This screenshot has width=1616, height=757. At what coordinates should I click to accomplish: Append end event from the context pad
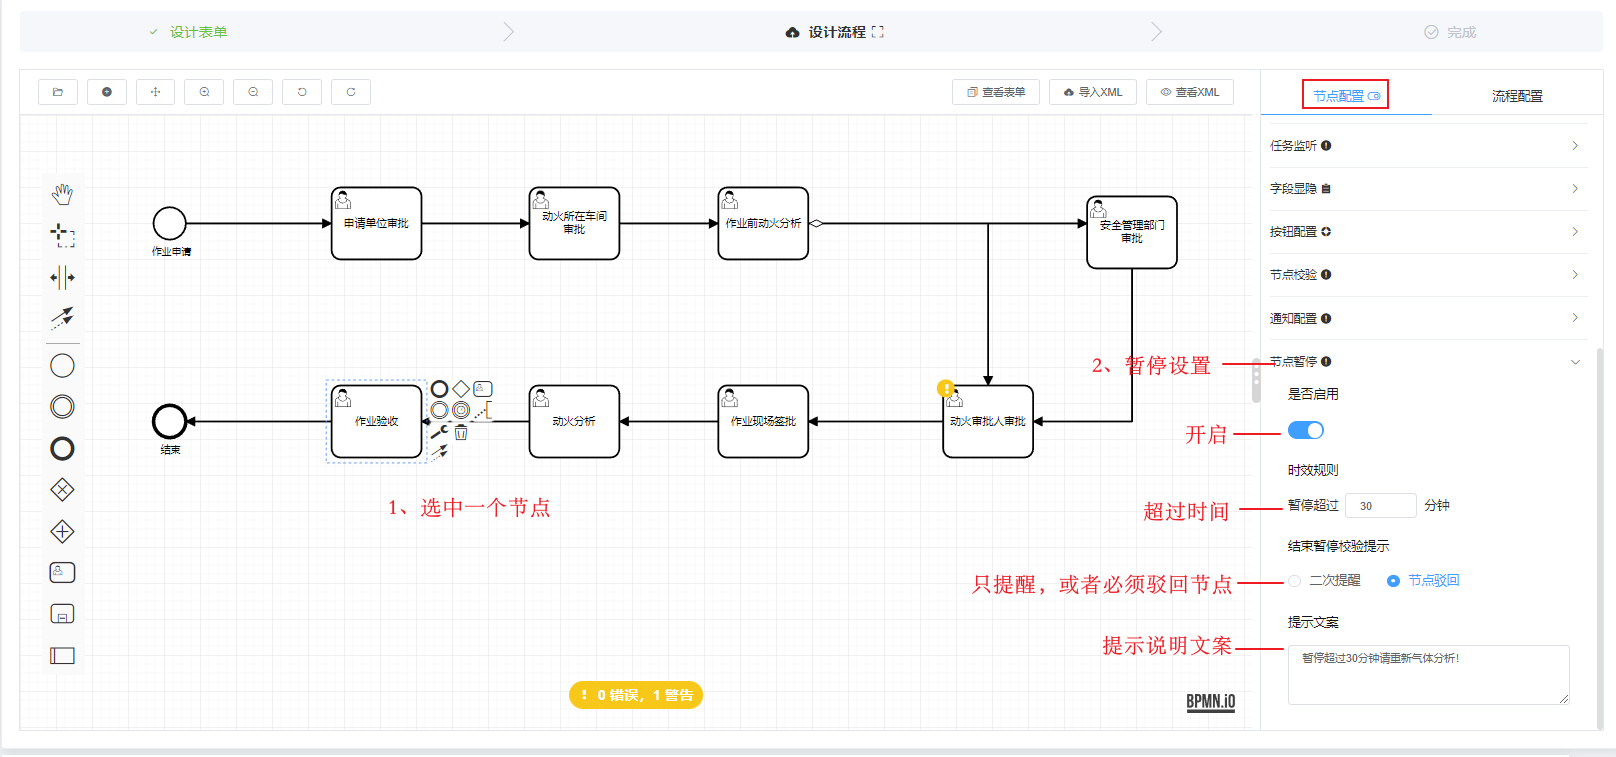pyautogui.click(x=439, y=389)
